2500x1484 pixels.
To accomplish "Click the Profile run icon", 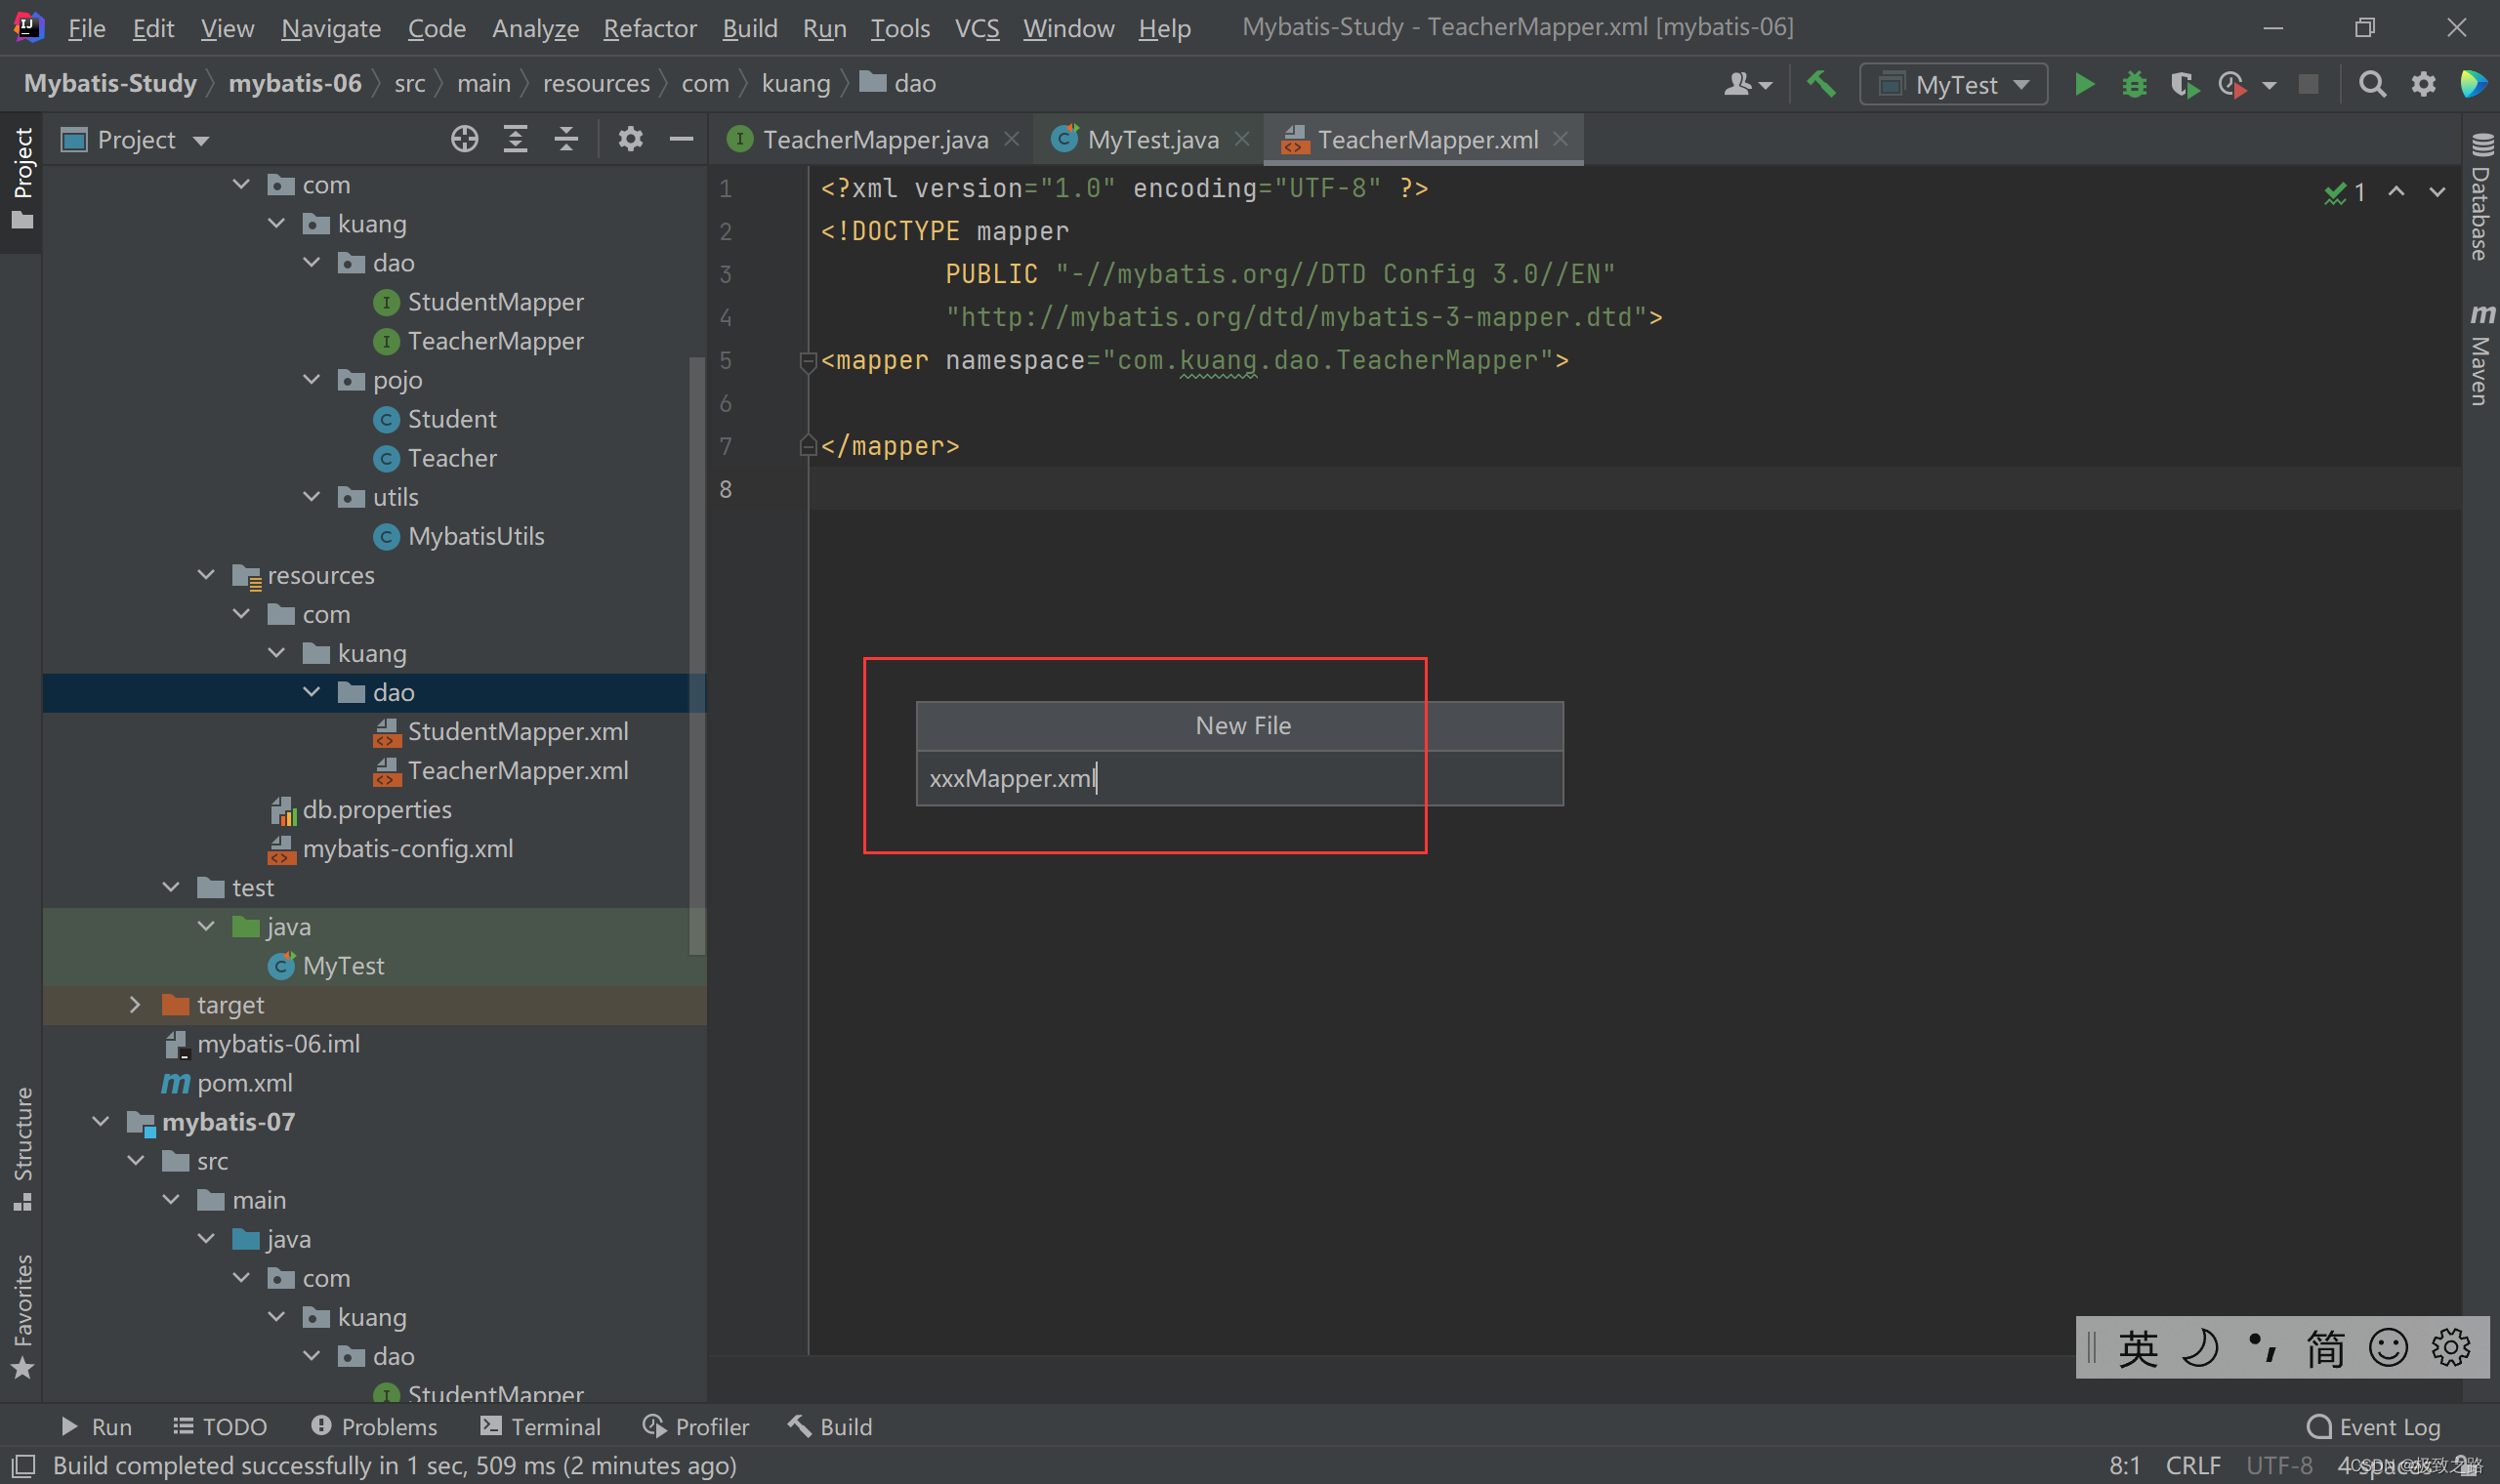I will click(2232, 84).
